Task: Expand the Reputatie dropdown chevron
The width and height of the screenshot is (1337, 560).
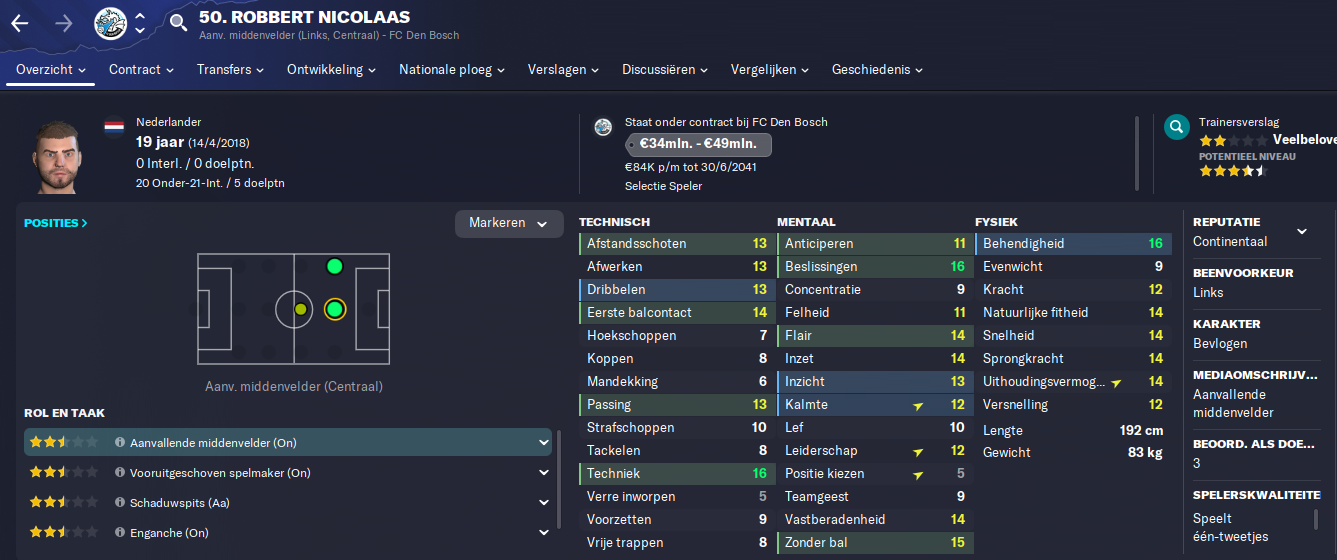Action: click(x=1302, y=232)
